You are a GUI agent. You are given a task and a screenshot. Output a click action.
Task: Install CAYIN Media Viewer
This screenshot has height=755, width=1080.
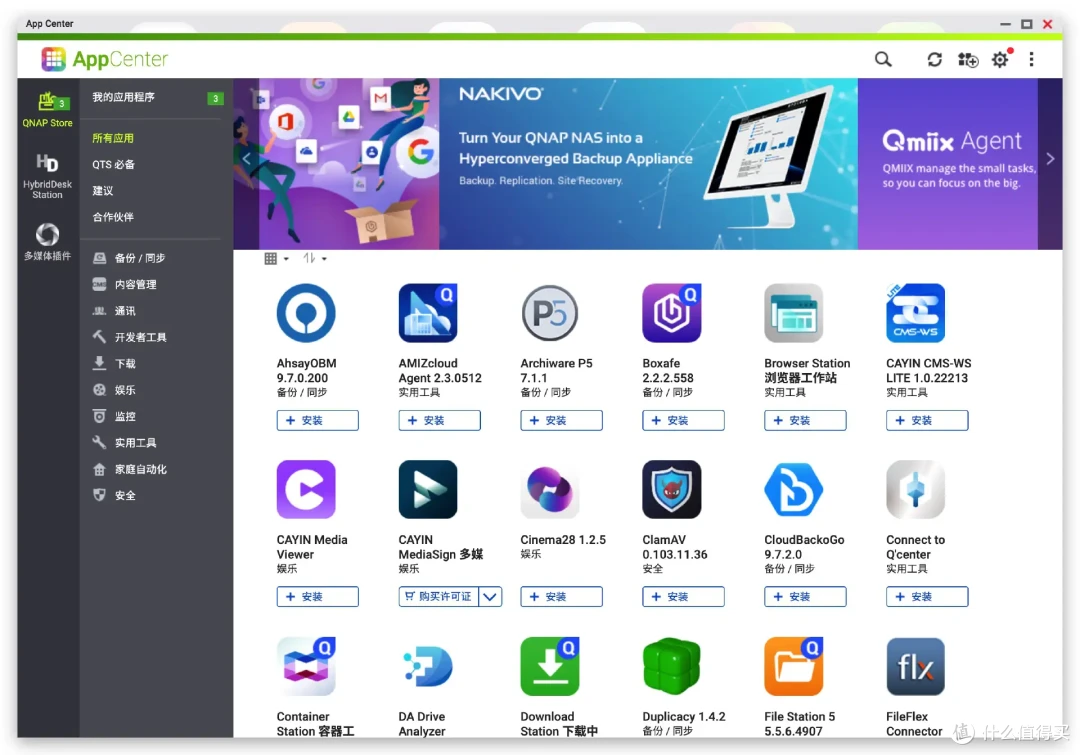tap(318, 597)
